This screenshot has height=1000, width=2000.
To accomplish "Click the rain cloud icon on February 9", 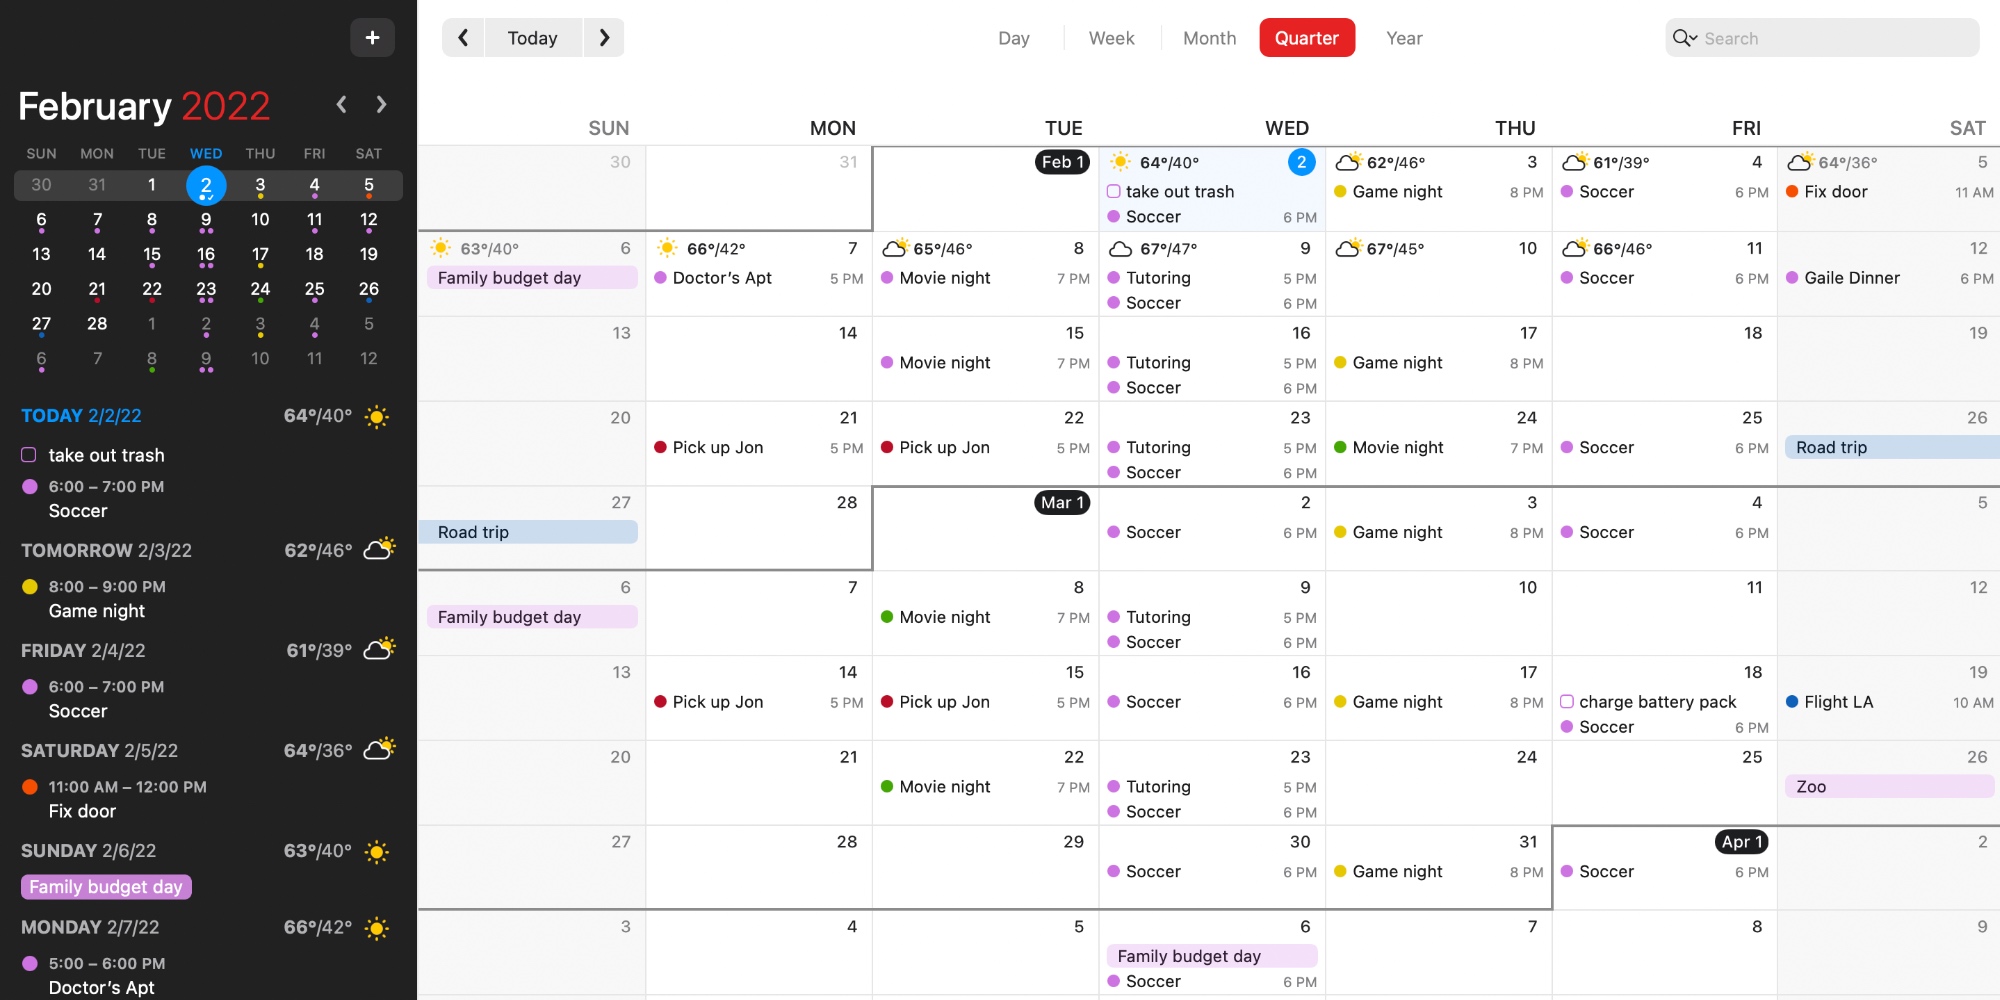I will 1119,248.
